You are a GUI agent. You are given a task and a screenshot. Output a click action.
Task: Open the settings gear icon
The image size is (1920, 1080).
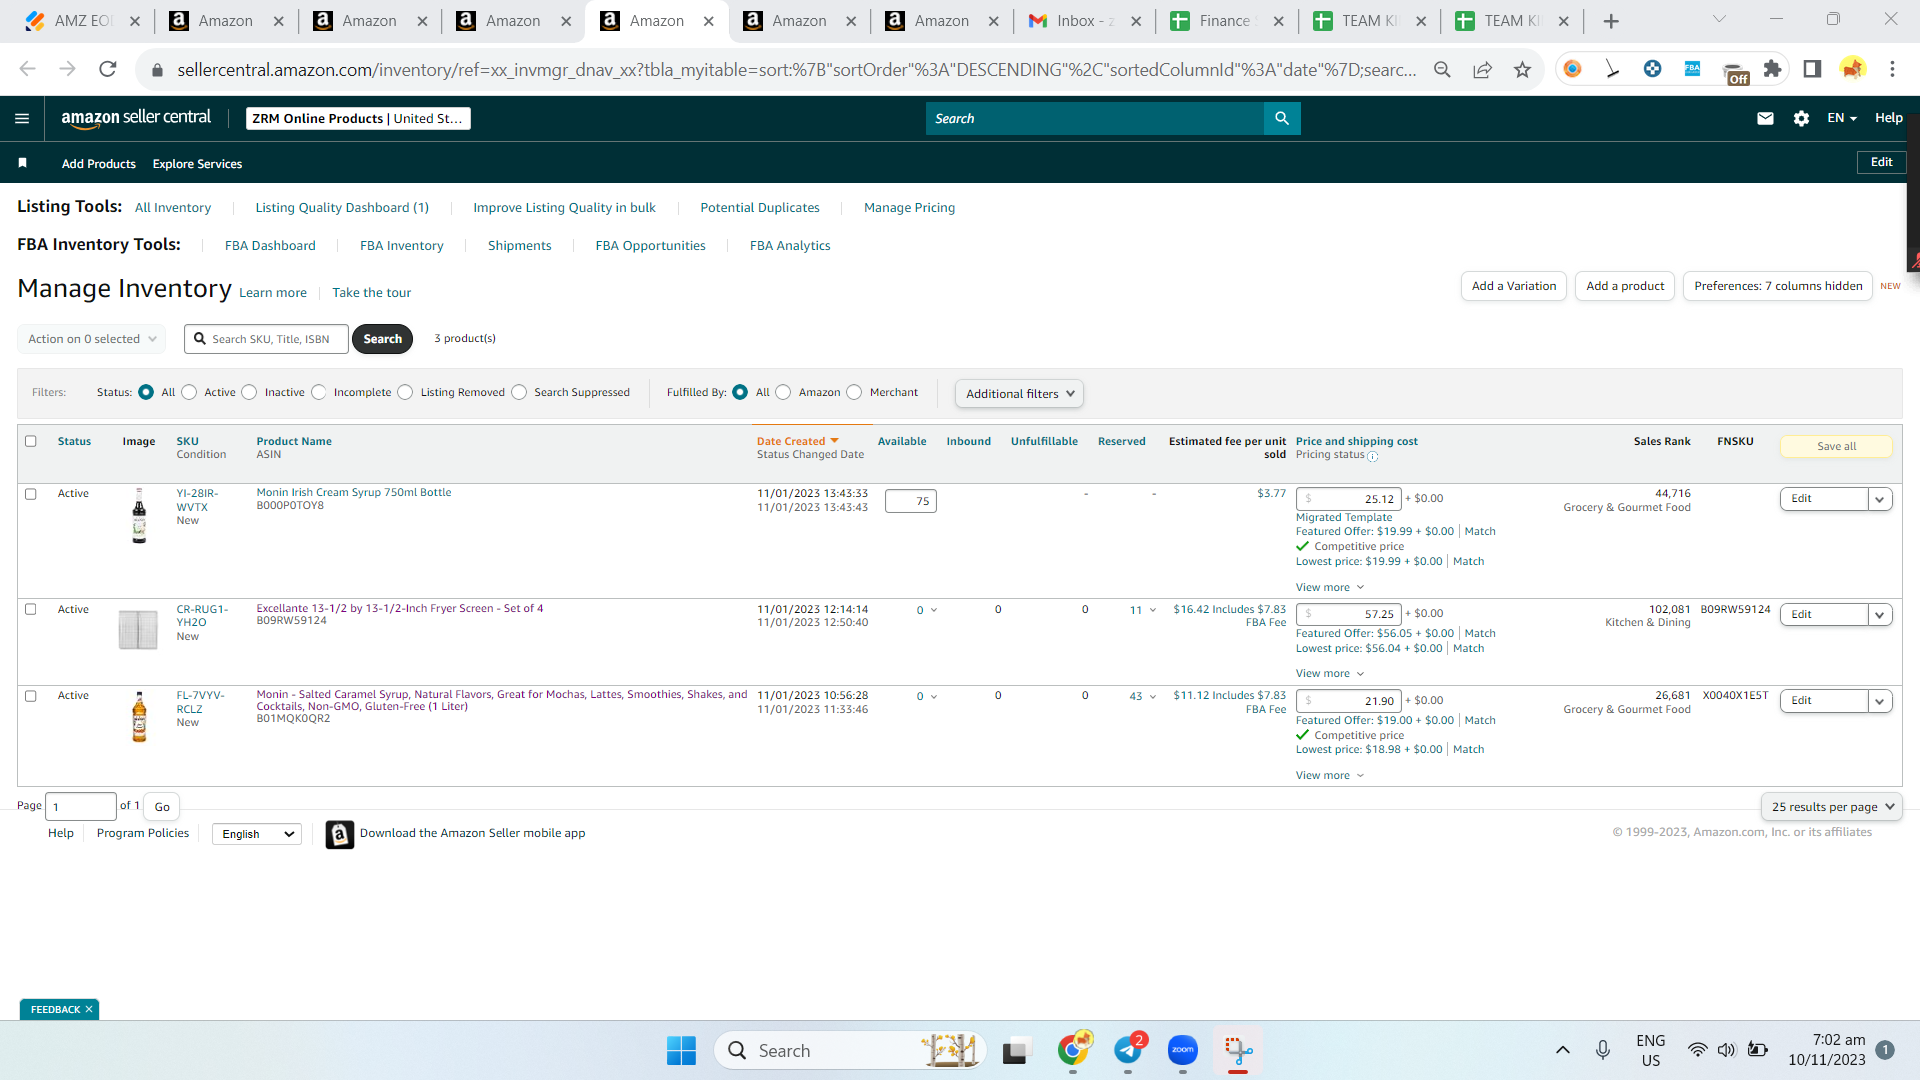(1801, 118)
